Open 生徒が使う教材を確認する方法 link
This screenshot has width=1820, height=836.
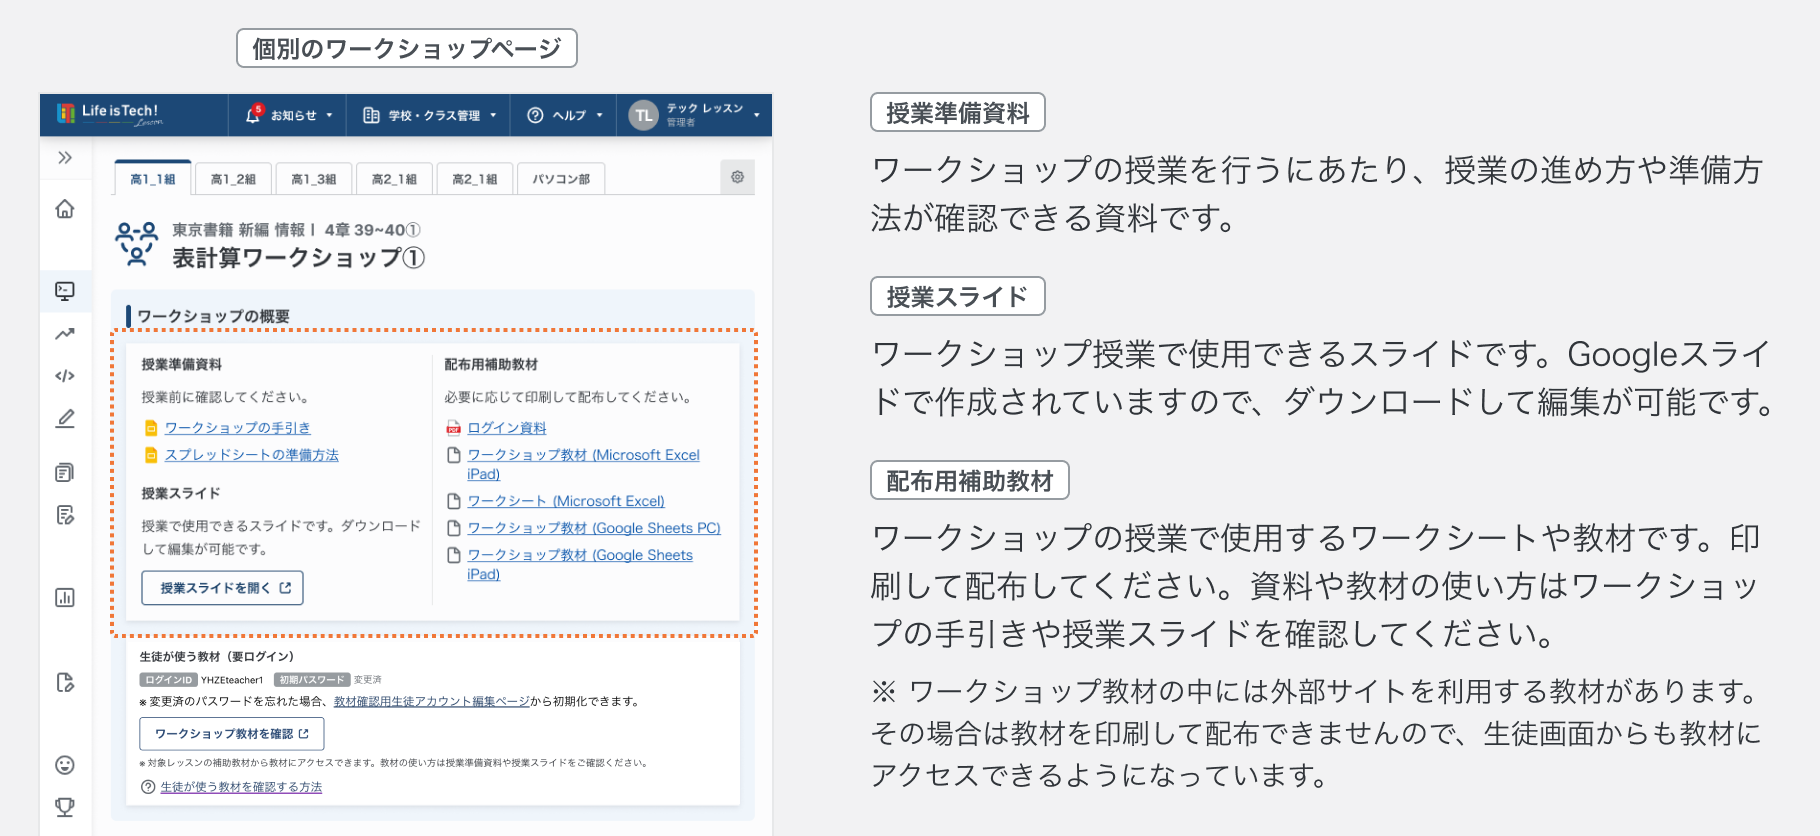coord(241,787)
